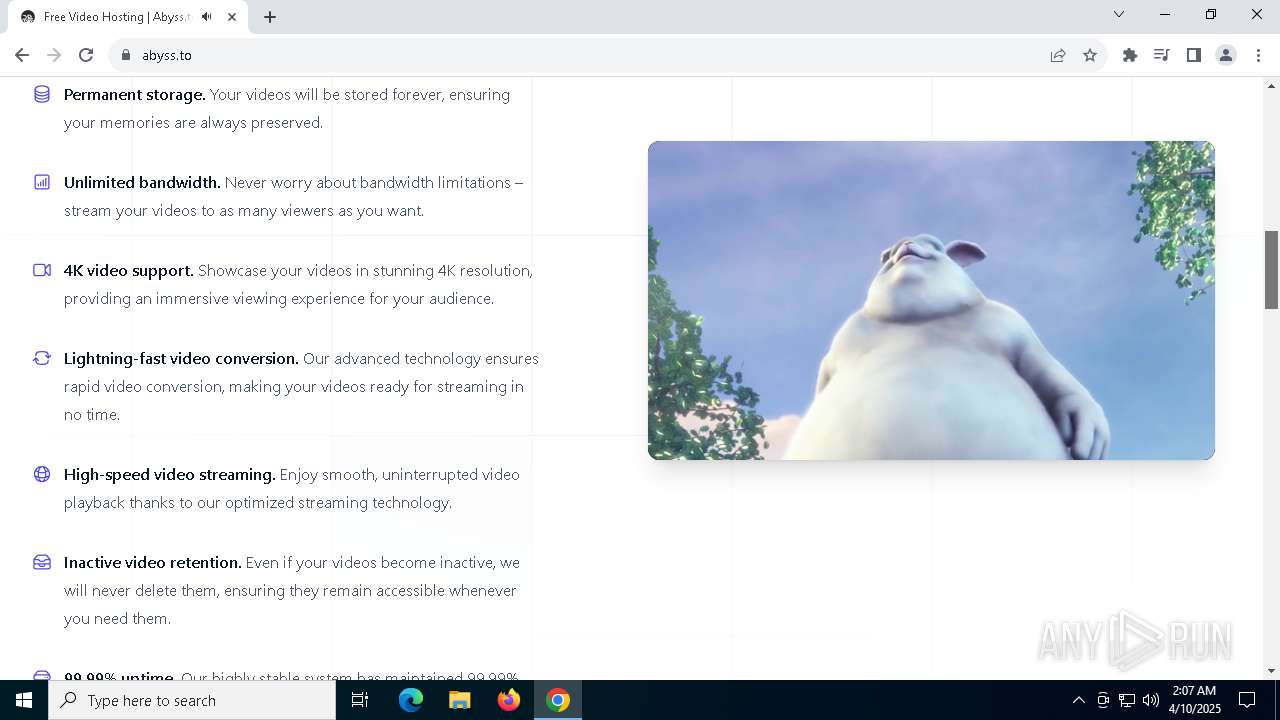Open Chrome's three-dot menu
Screen dimensions: 1280x720
point(1257,55)
